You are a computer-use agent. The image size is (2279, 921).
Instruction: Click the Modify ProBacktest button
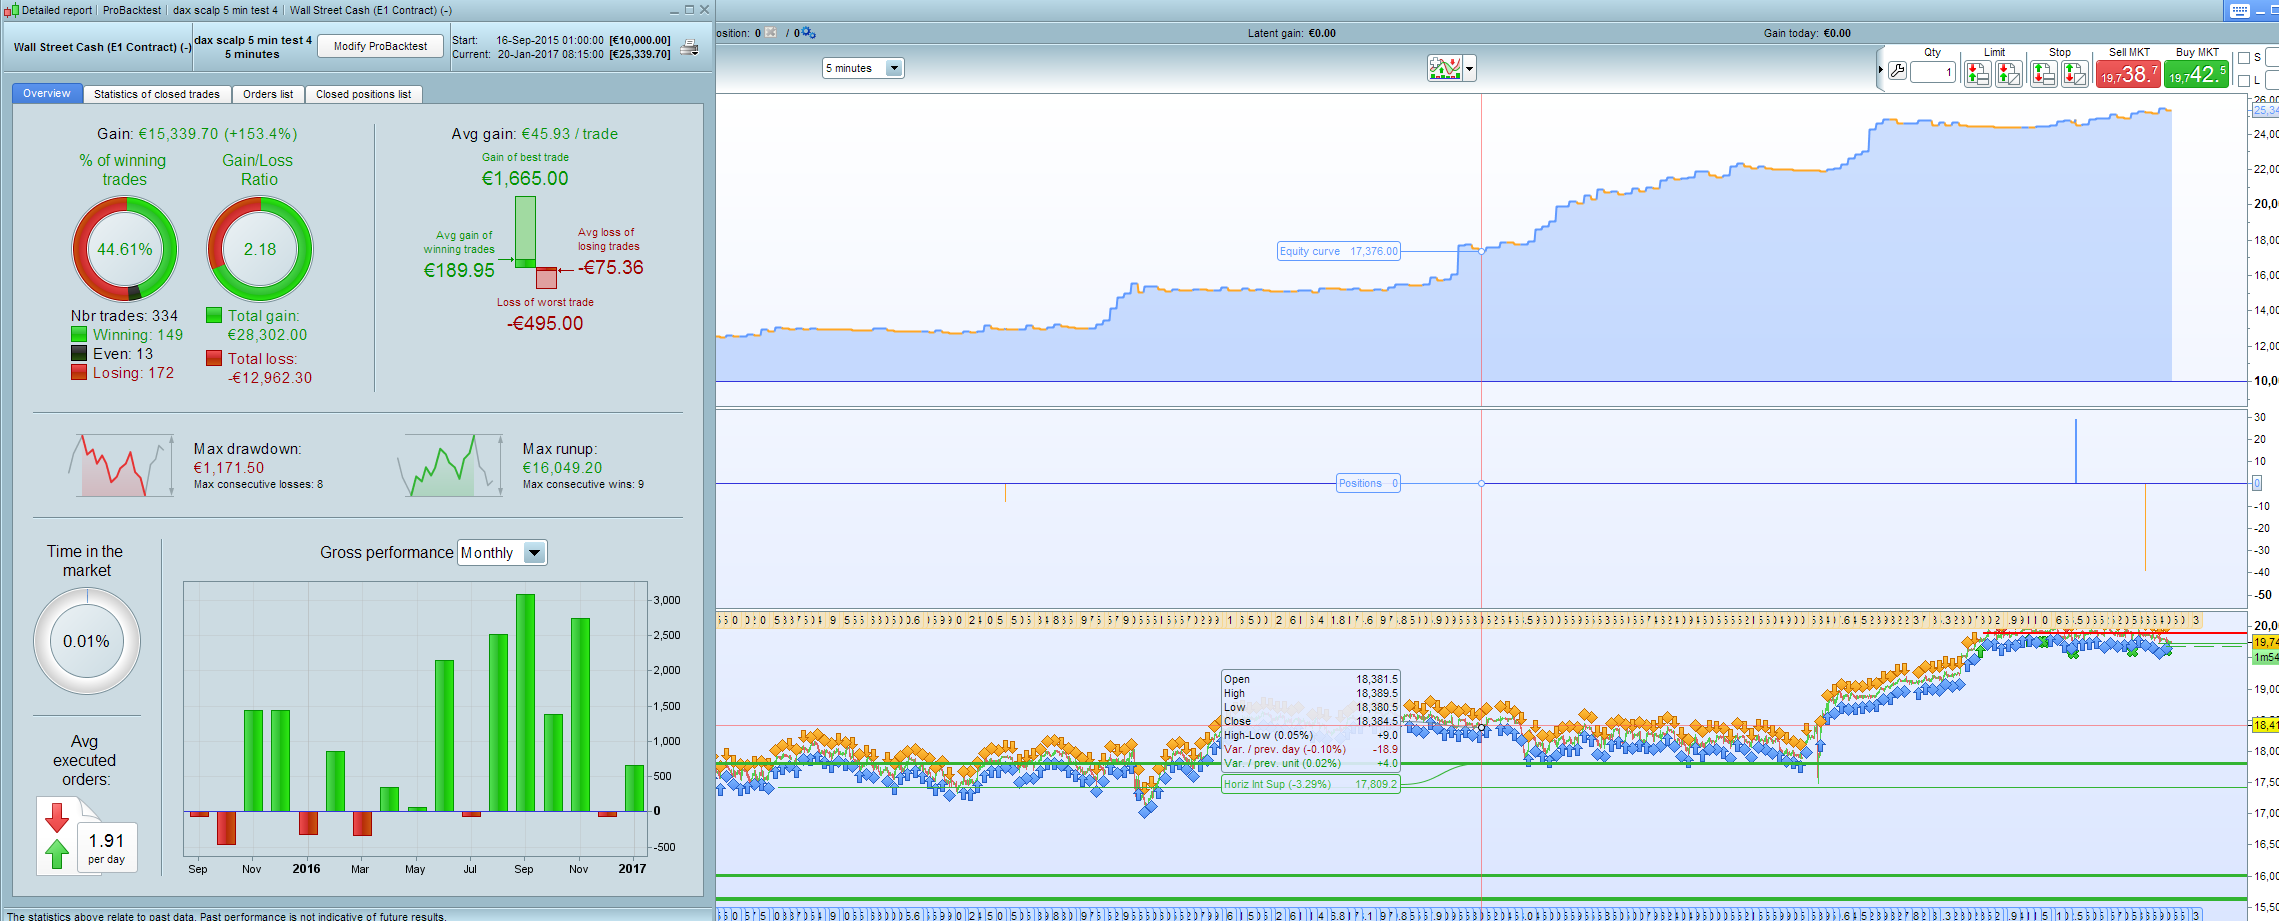click(x=380, y=46)
